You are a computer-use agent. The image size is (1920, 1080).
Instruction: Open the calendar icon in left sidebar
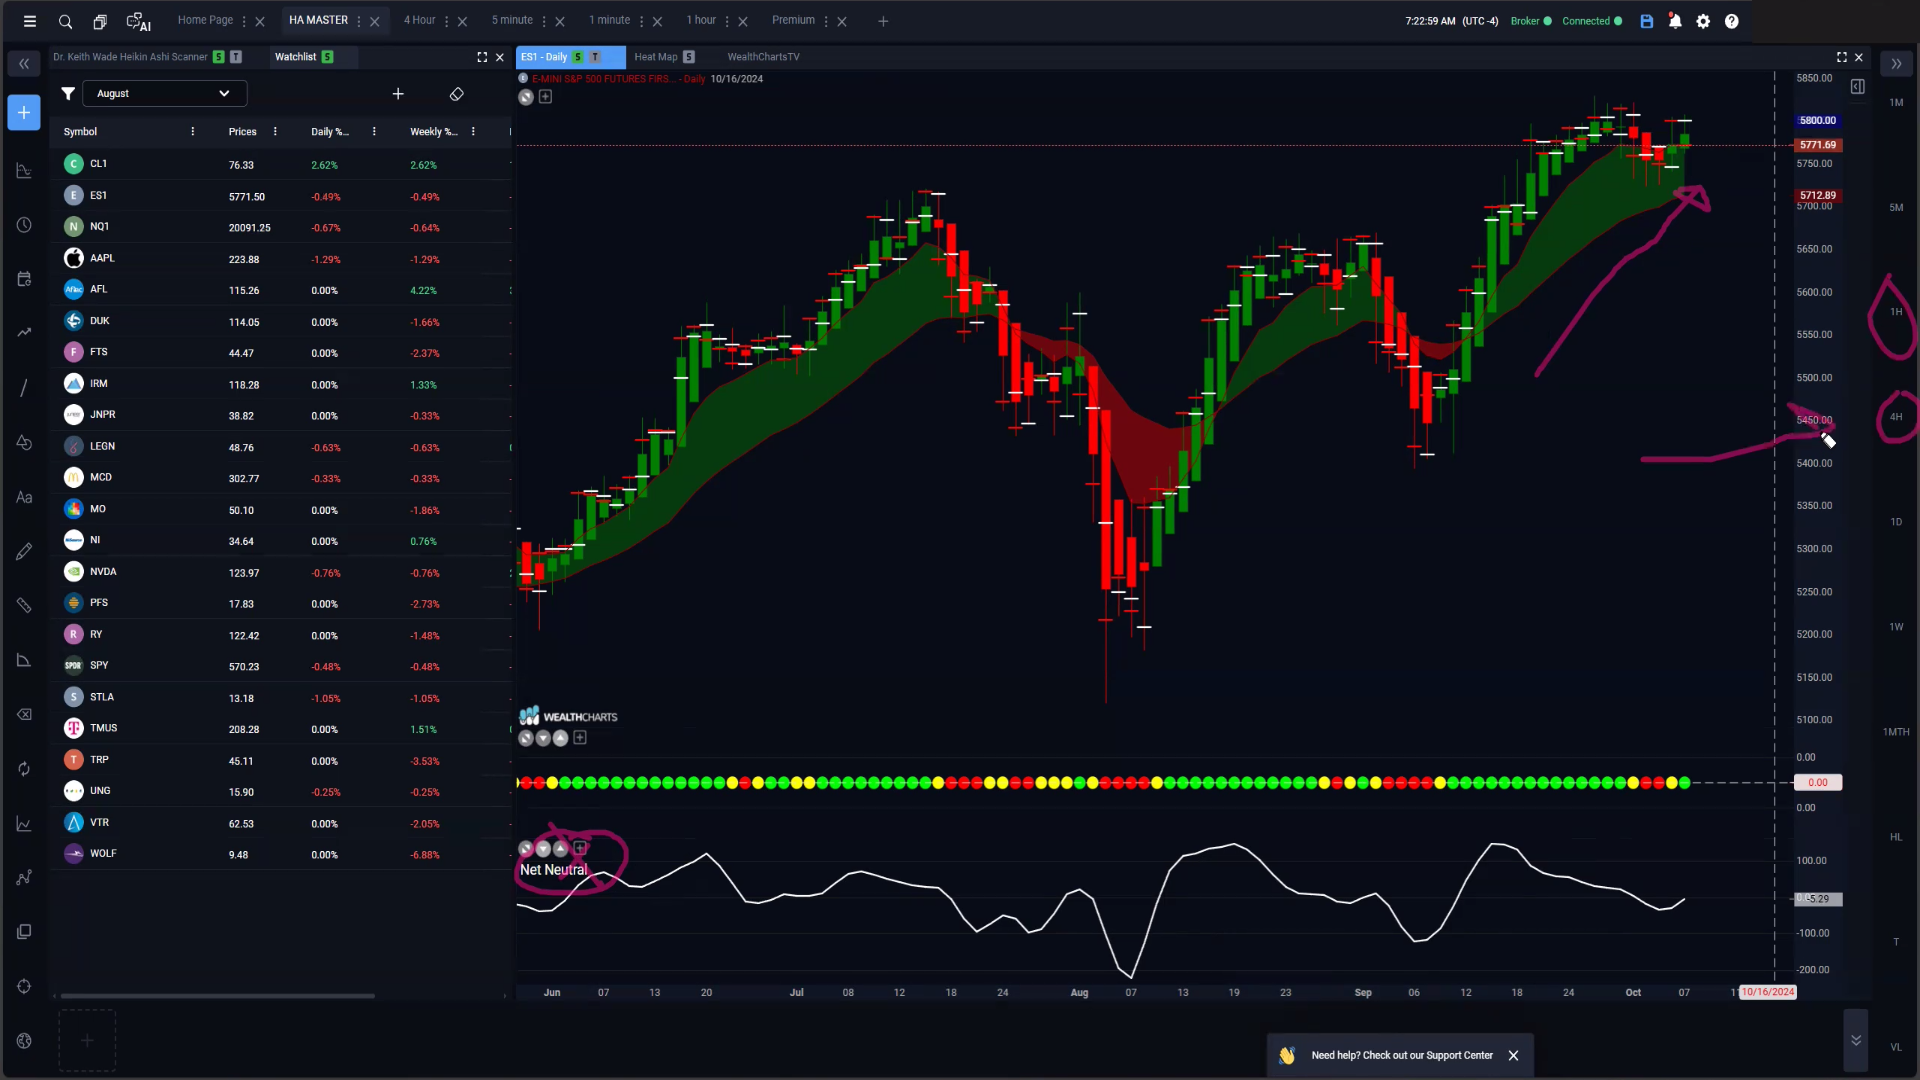[x=24, y=279]
